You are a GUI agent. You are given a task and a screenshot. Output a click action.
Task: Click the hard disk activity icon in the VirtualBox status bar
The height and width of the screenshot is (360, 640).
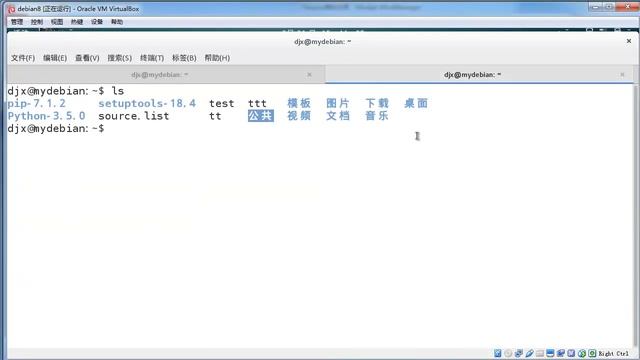coord(498,353)
